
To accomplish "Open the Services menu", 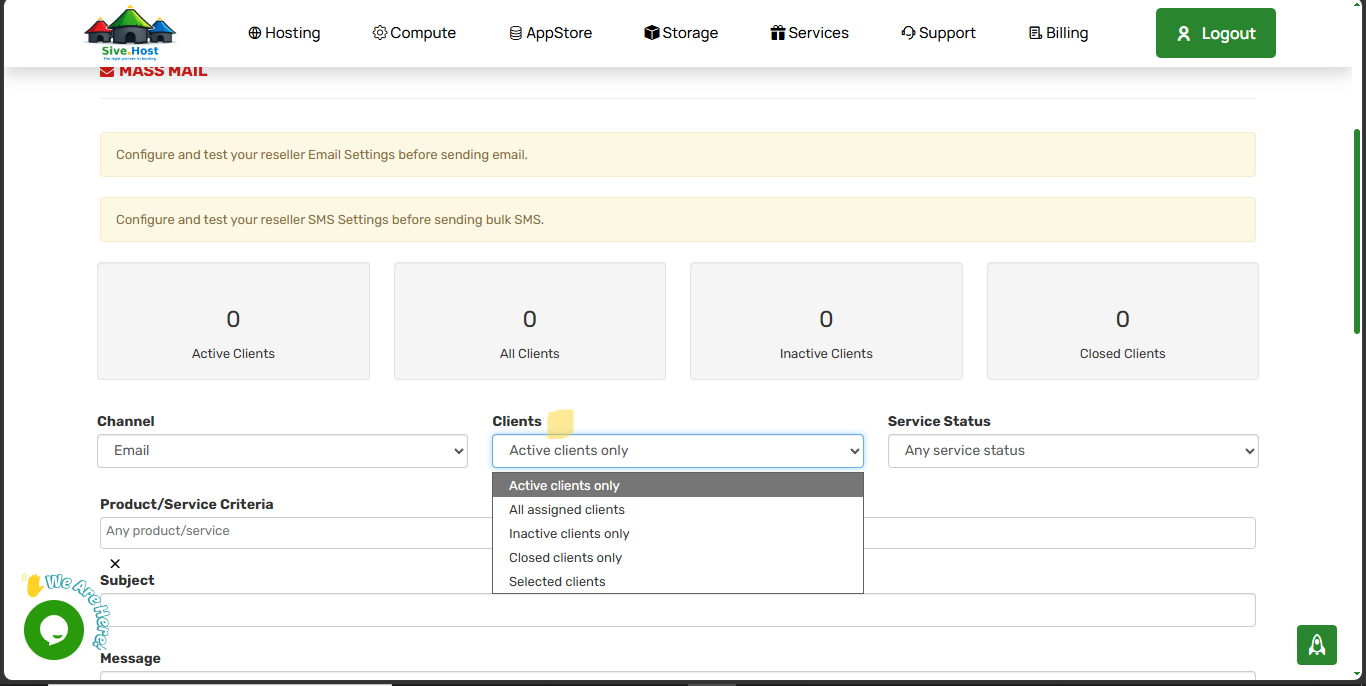I will point(809,33).
